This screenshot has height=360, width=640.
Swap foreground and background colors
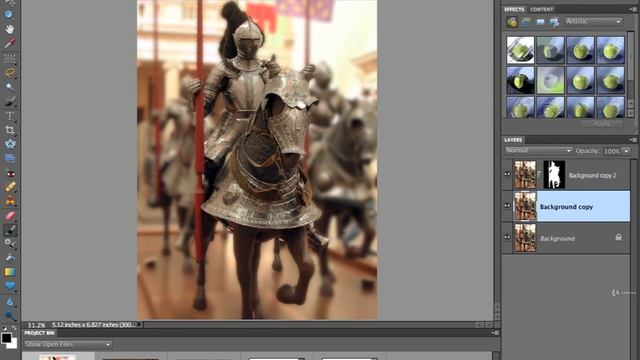pyautogui.click(x=14, y=328)
